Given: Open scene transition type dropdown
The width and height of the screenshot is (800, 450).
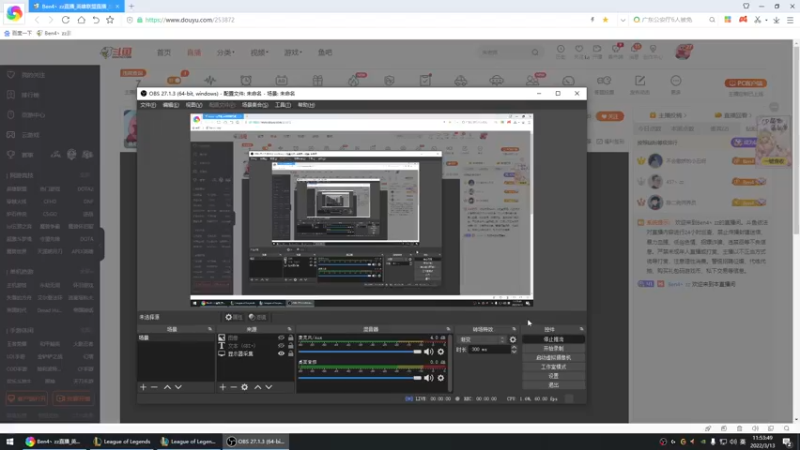Looking at the screenshot, I should coord(482,339).
